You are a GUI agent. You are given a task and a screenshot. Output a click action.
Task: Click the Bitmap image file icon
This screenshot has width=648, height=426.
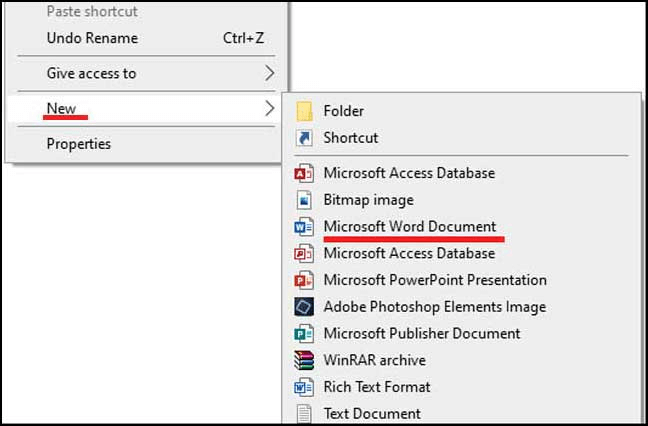coord(304,200)
